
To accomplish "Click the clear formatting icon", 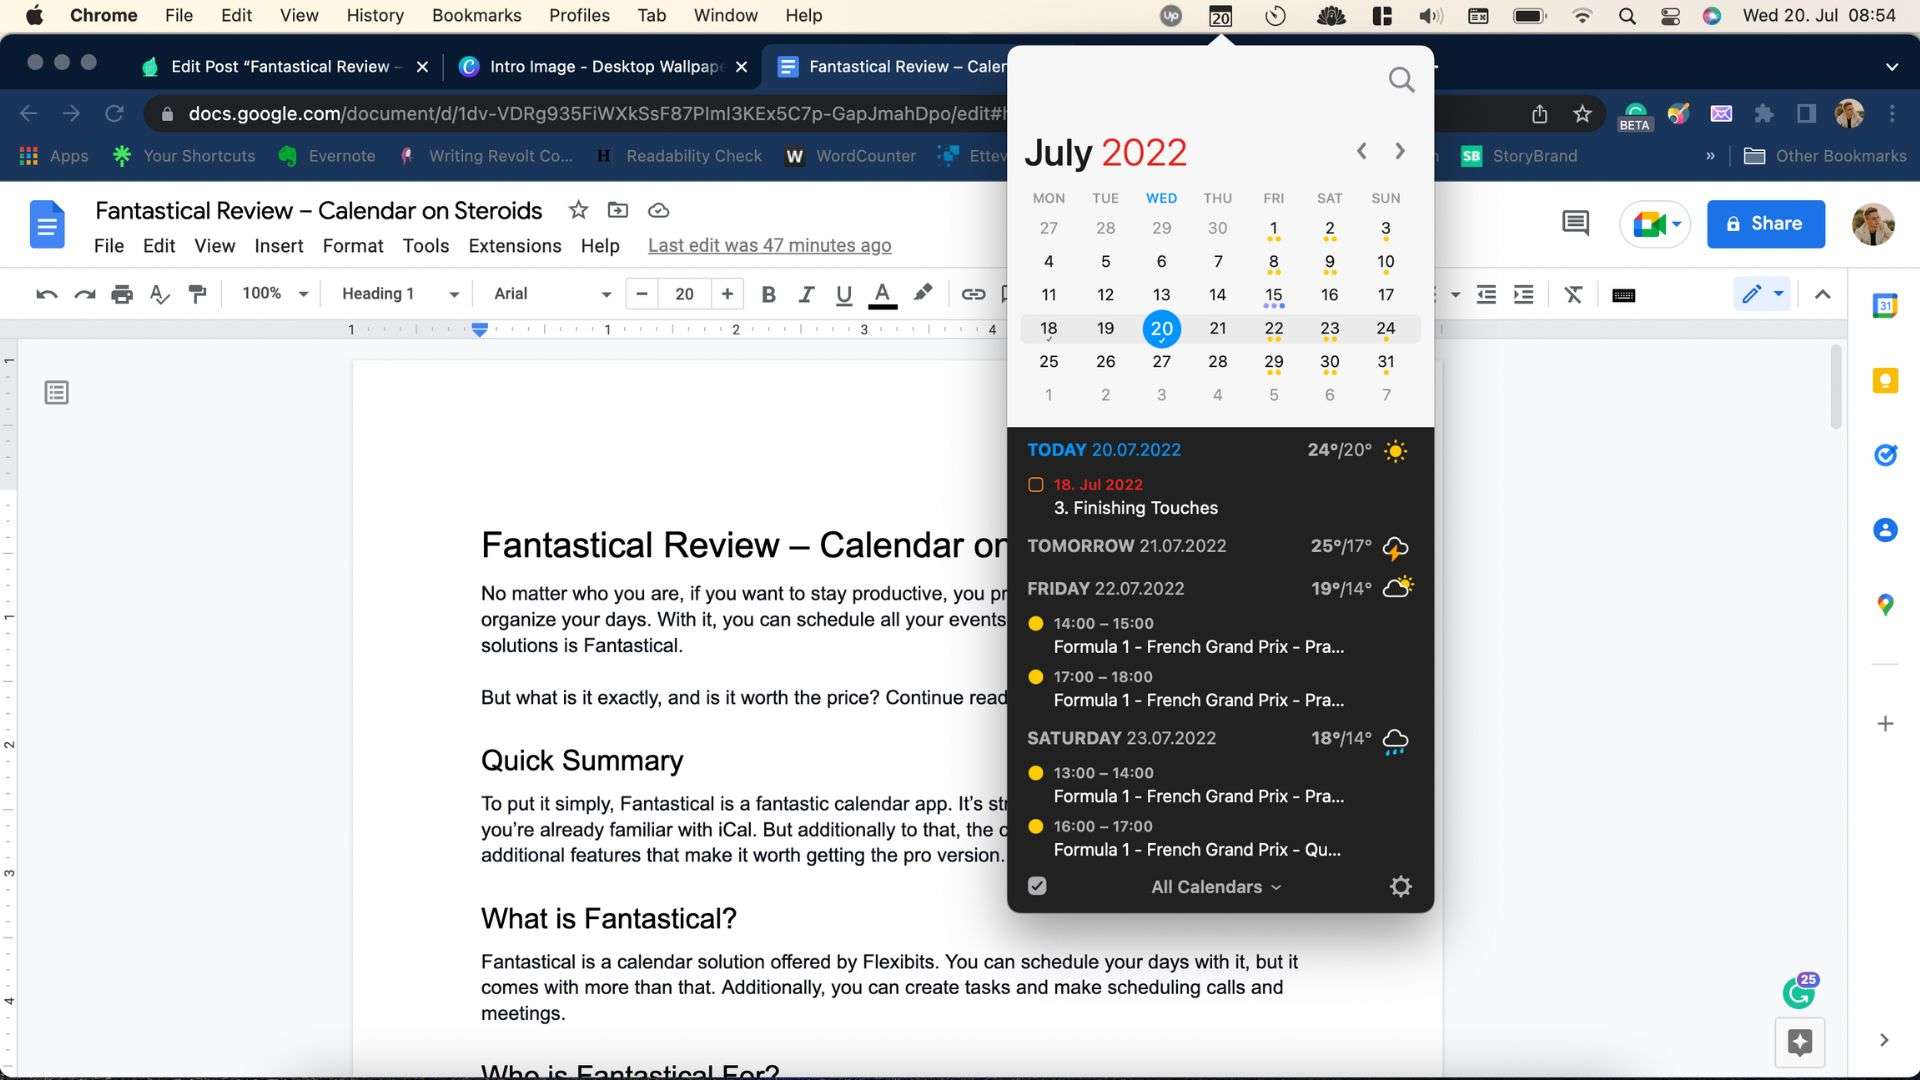I will pos(1574,294).
